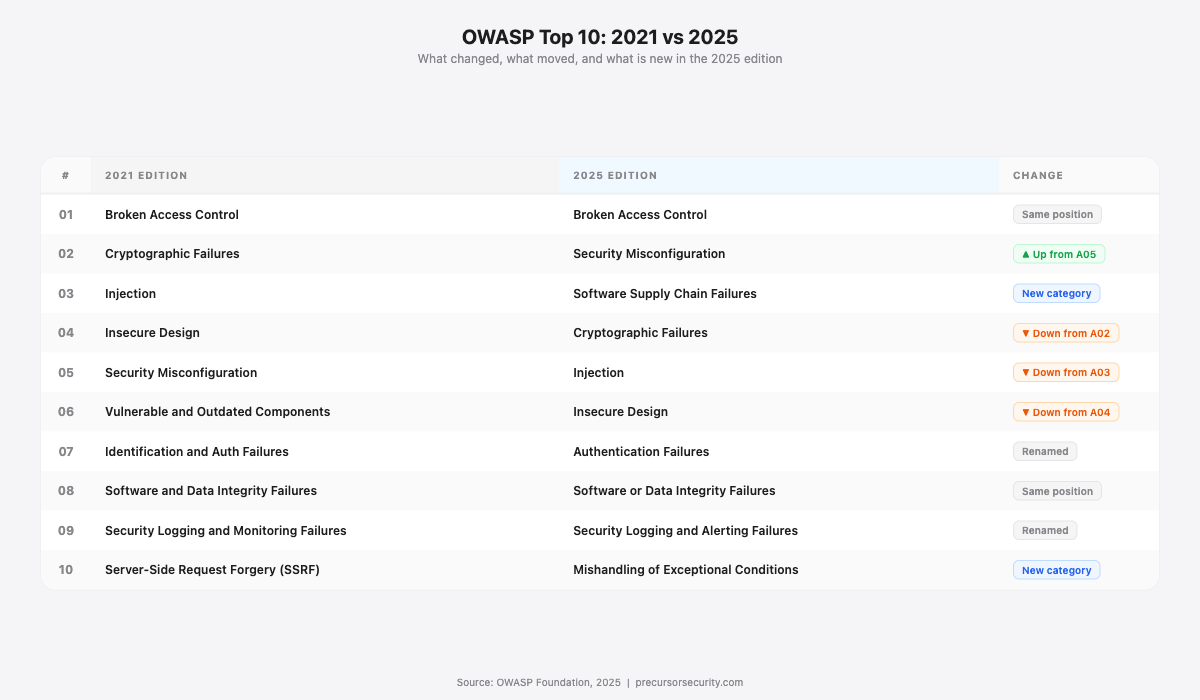Expand the row for Server-Side Request Forgery (SSRF)
Image resolution: width=1200 pixels, height=700 pixels.
212,569
